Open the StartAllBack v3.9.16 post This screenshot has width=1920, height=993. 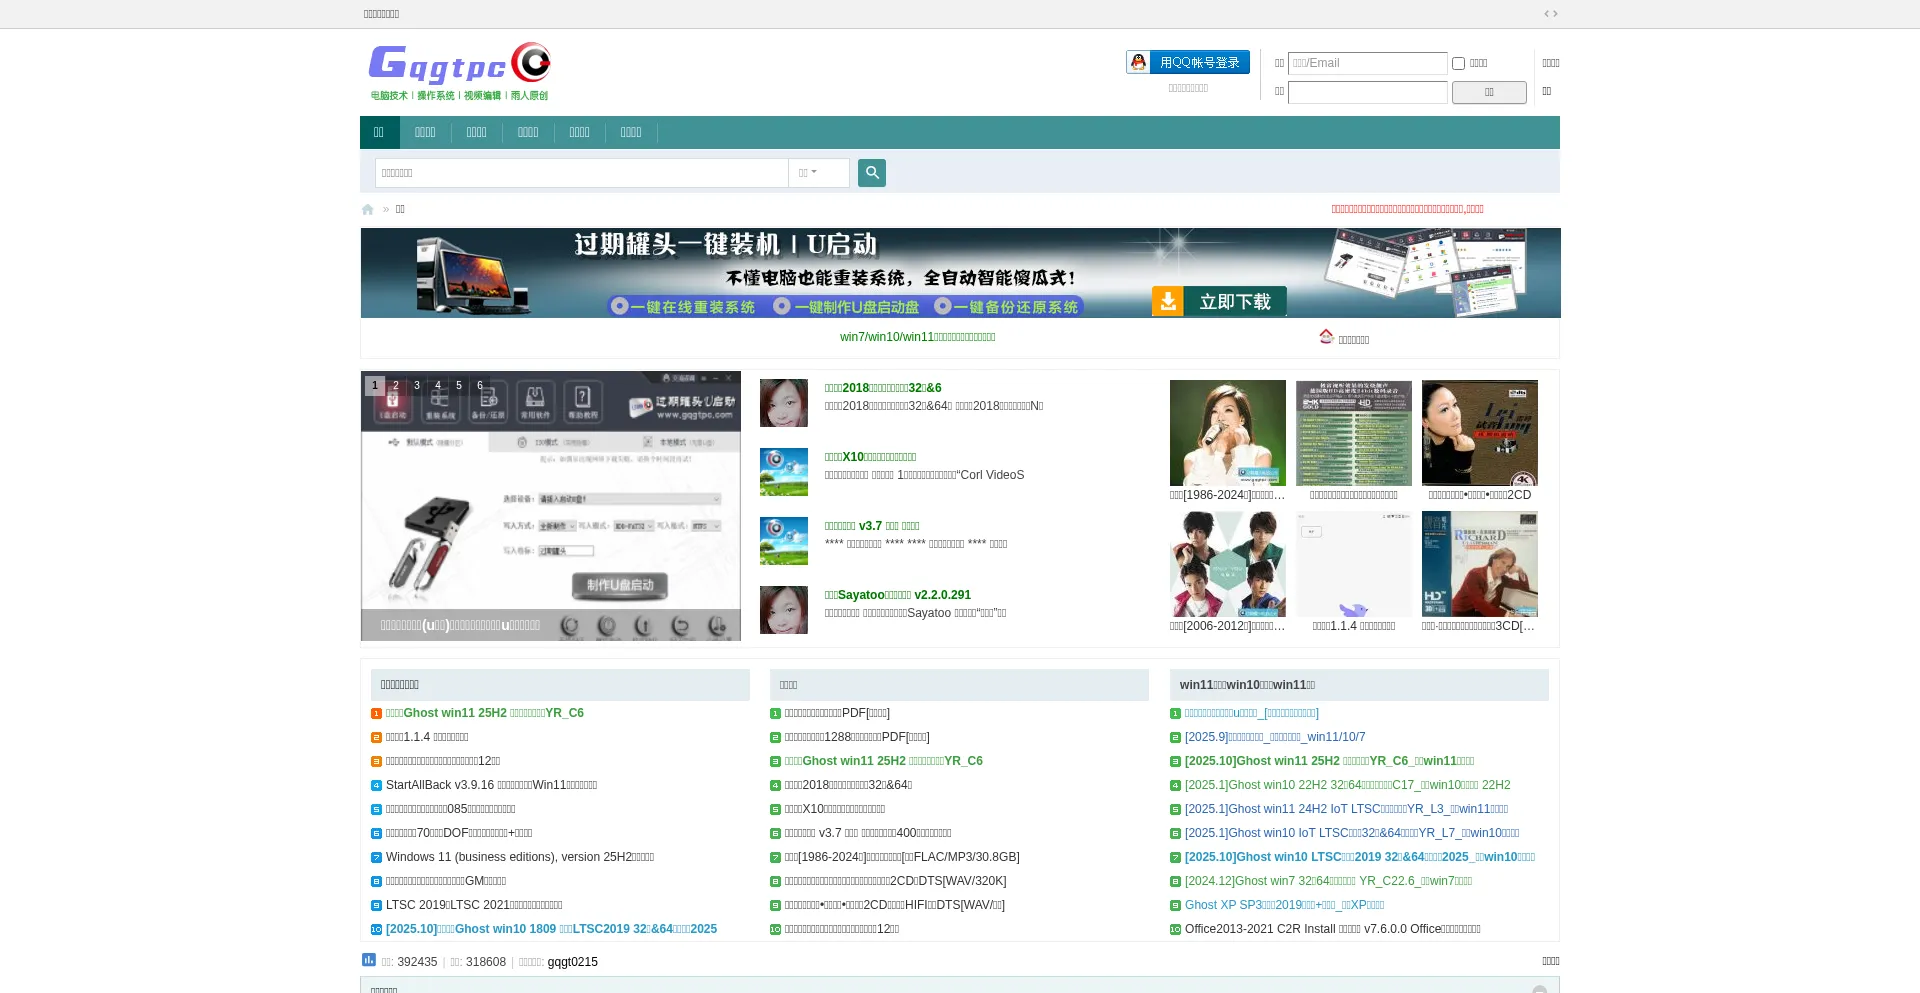(491, 785)
